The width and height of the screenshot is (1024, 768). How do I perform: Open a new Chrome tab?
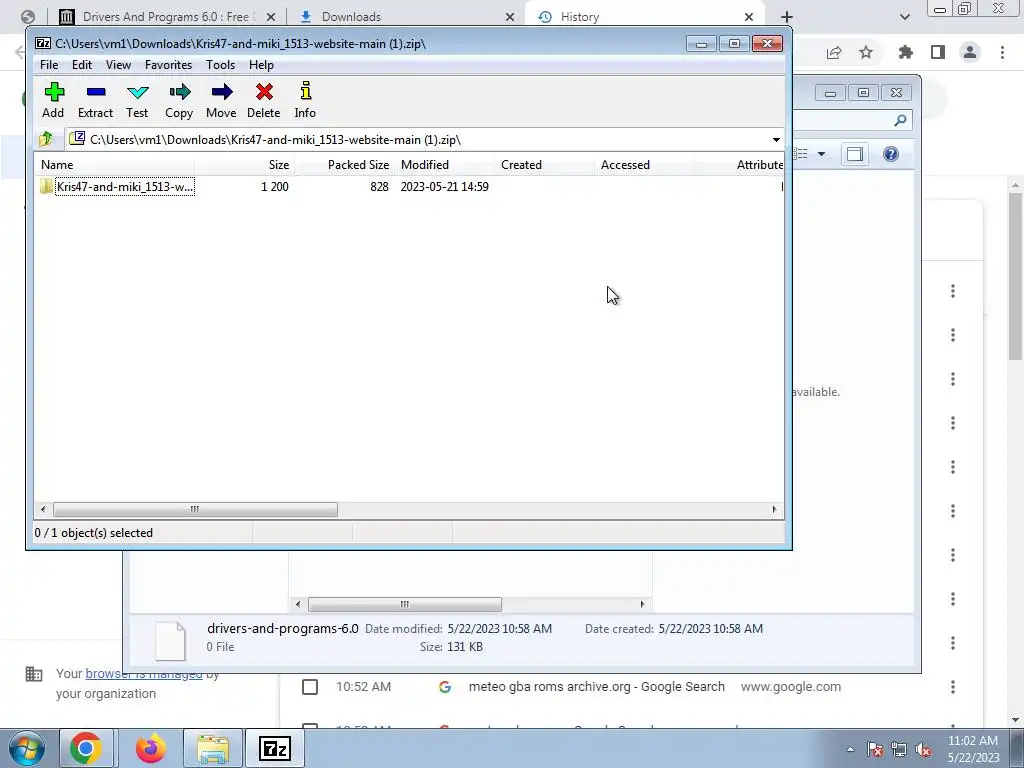[x=787, y=17]
